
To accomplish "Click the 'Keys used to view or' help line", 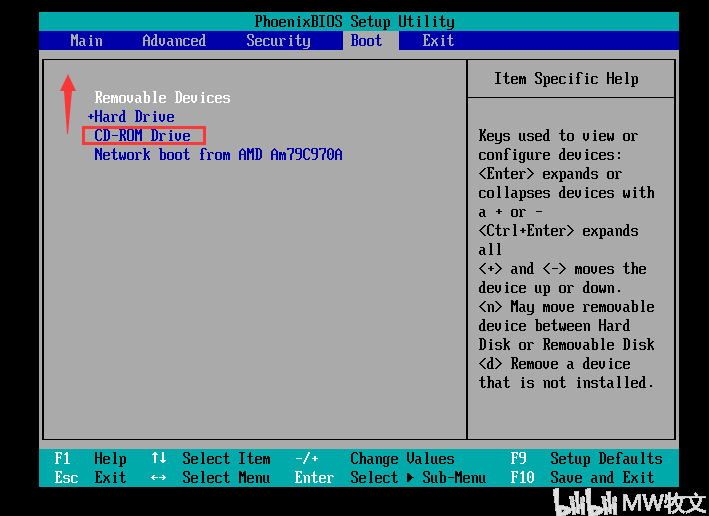I will tap(558, 136).
